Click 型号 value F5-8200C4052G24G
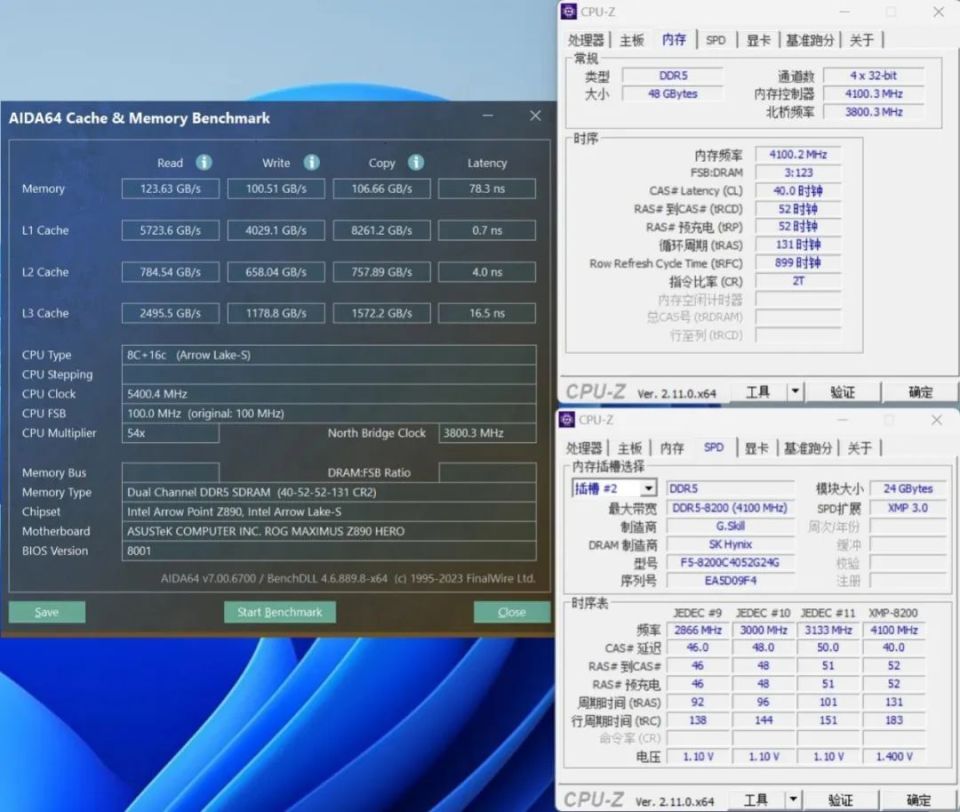Viewport: 960px width, 812px height. 730,562
